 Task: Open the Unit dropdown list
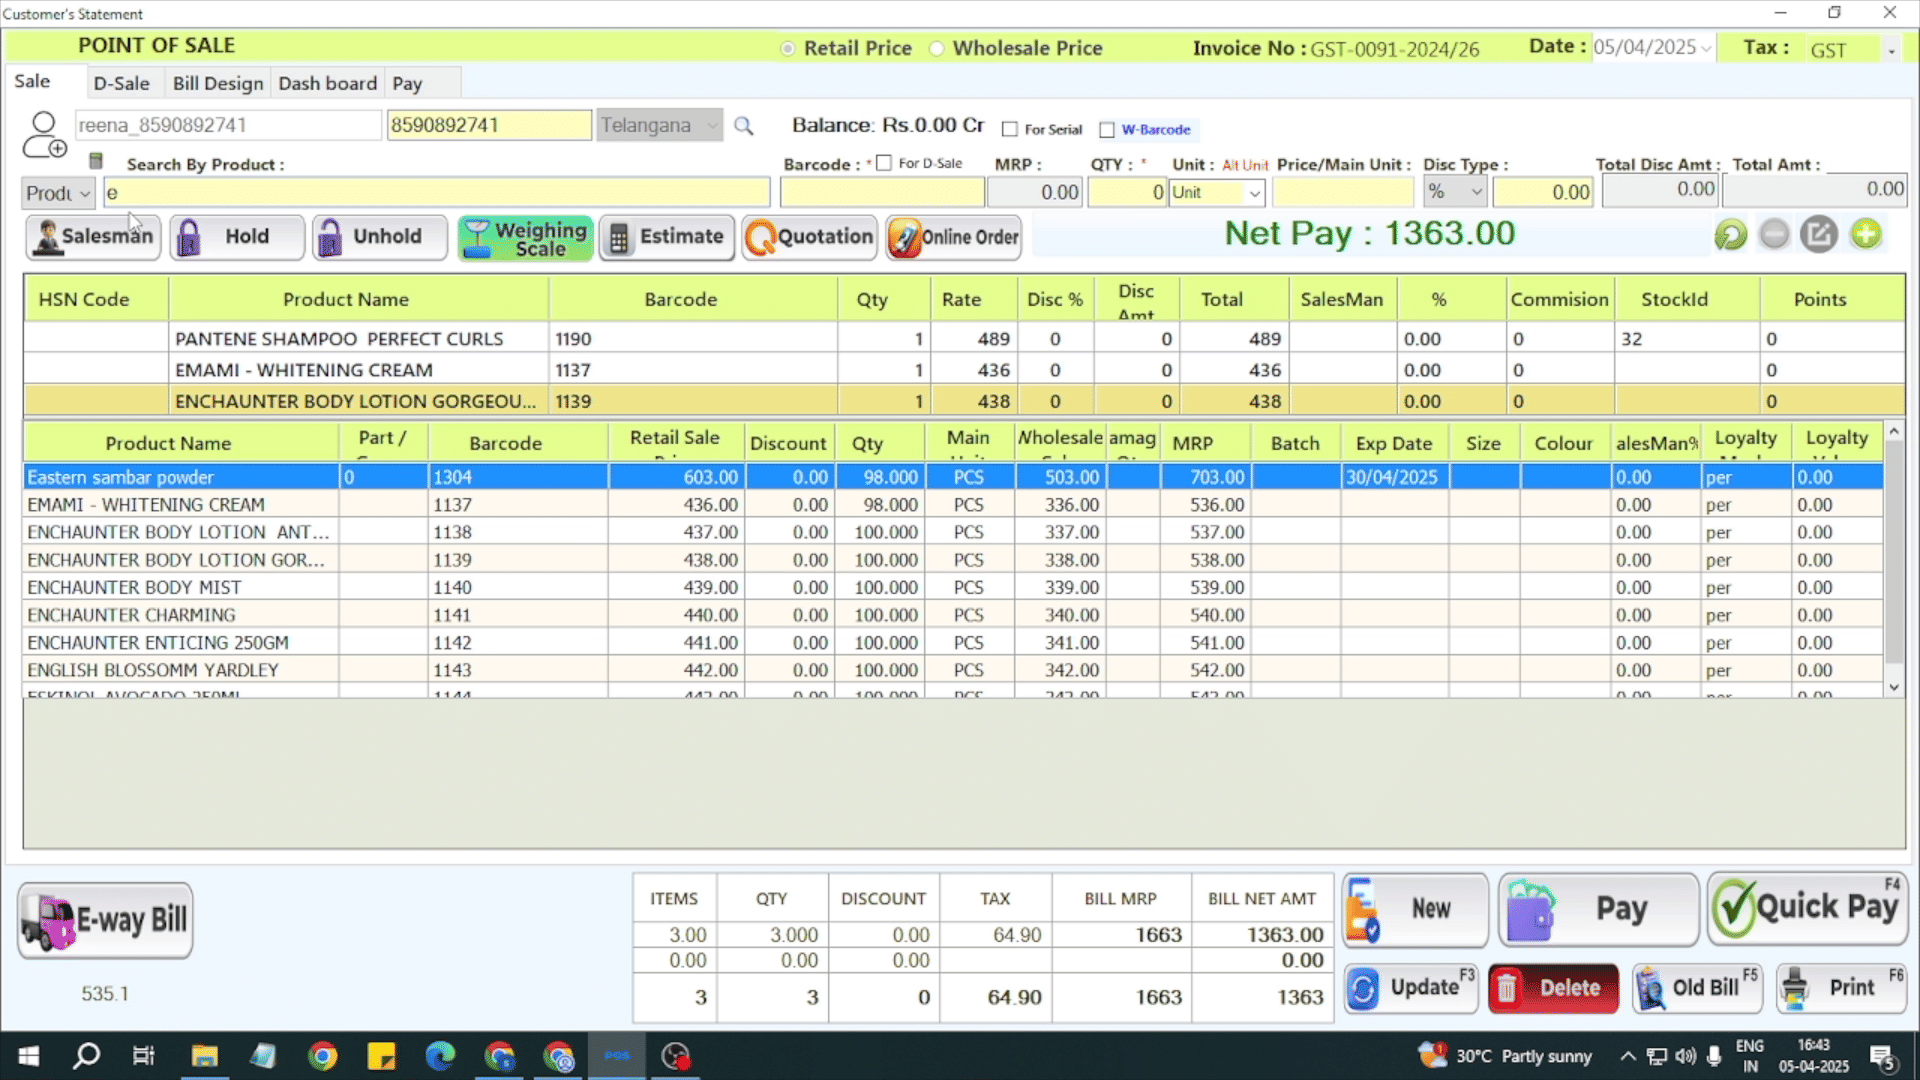click(1254, 193)
